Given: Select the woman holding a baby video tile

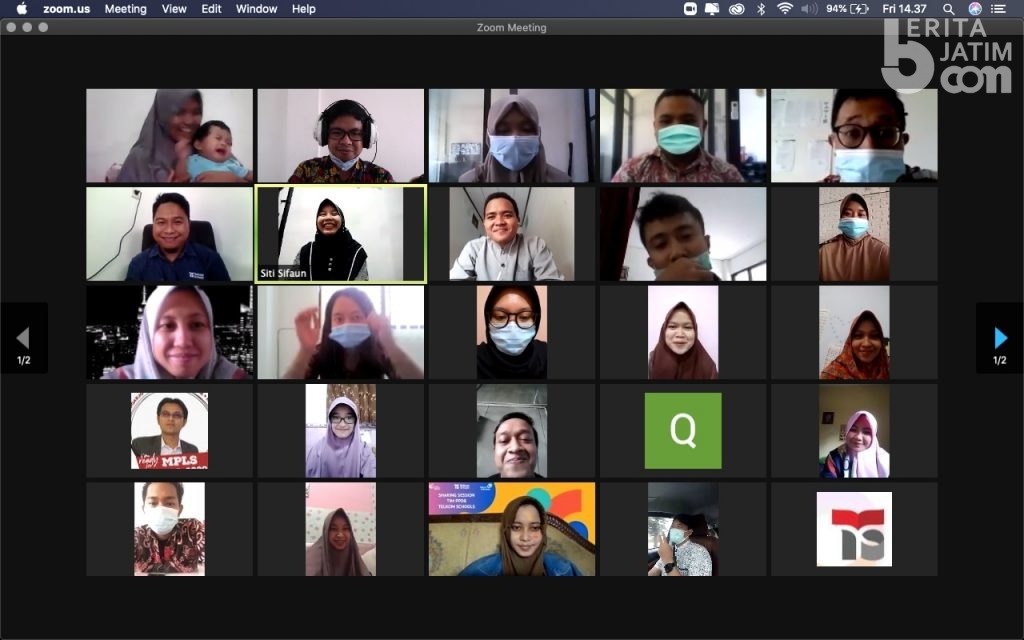Looking at the screenshot, I should [x=169, y=135].
